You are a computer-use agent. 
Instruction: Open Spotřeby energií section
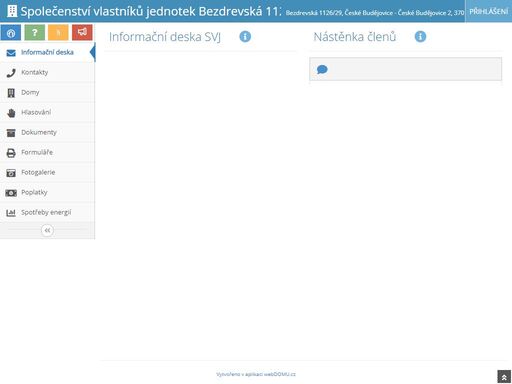tap(47, 212)
